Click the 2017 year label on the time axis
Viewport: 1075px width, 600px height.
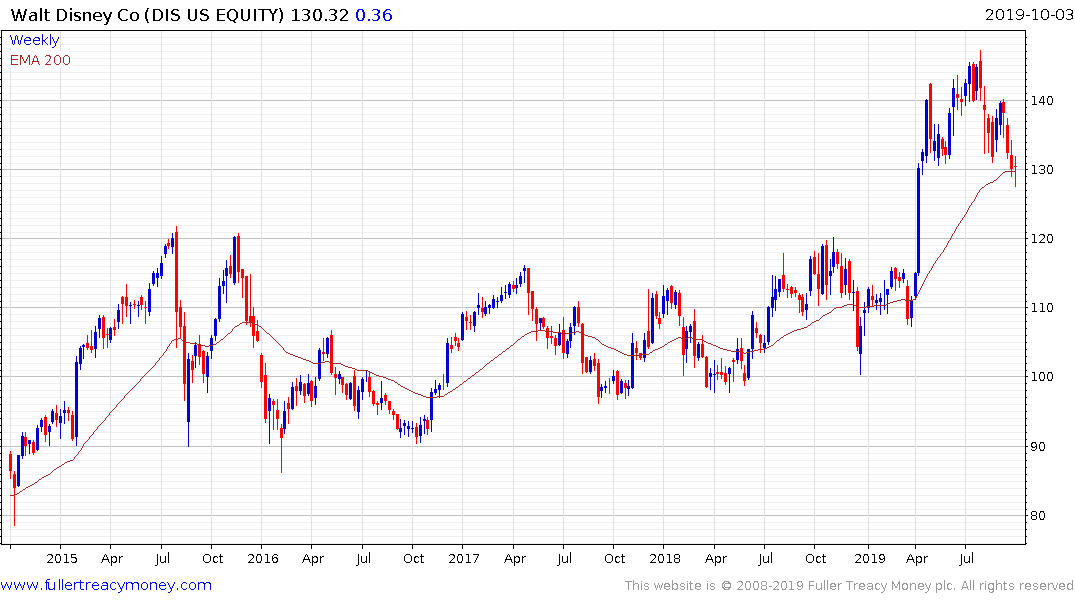[x=463, y=558]
